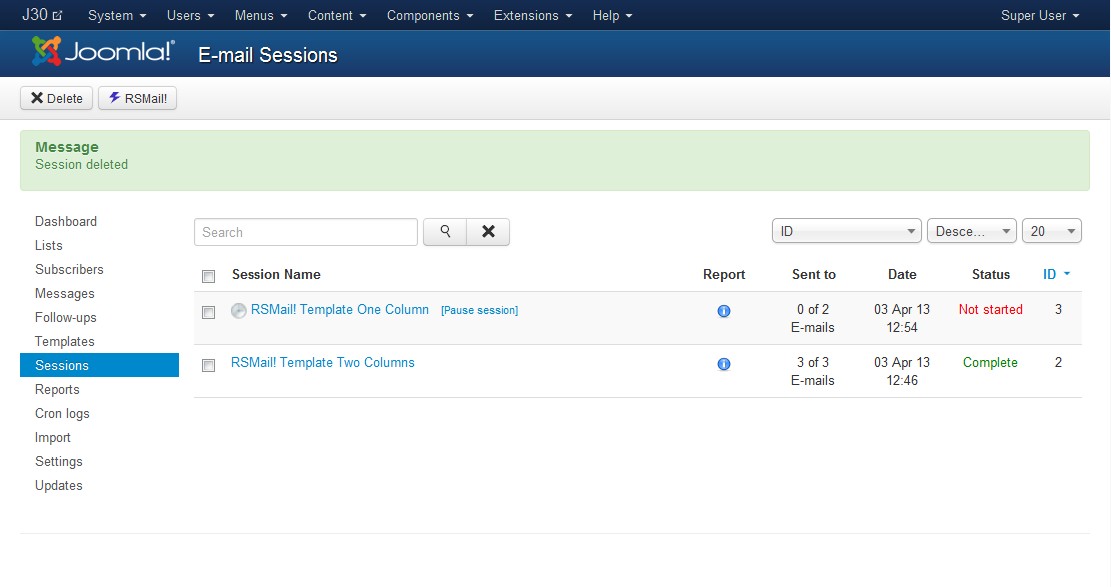This screenshot has width=1111, height=587.
Task: Click the Session deleted message text
Action: [81, 164]
